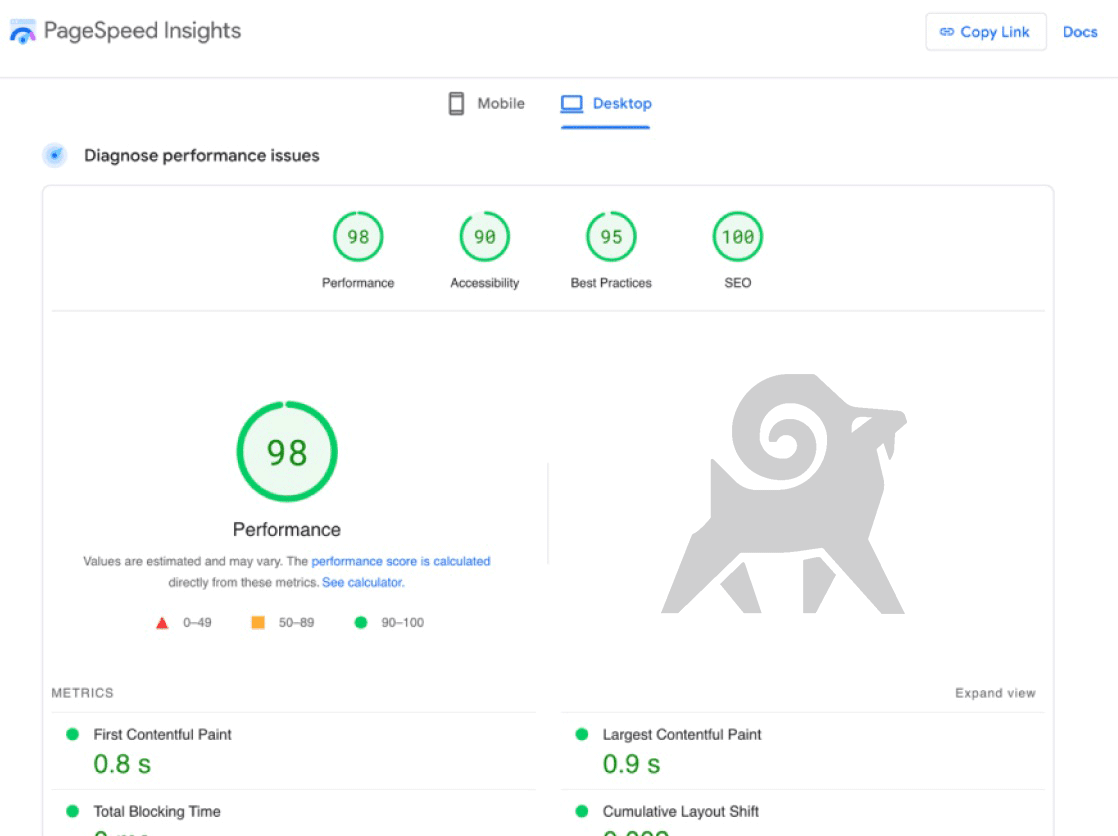Click the Best Practices category label
Viewport: 1118px width, 836px height.
click(x=611, y=283)
